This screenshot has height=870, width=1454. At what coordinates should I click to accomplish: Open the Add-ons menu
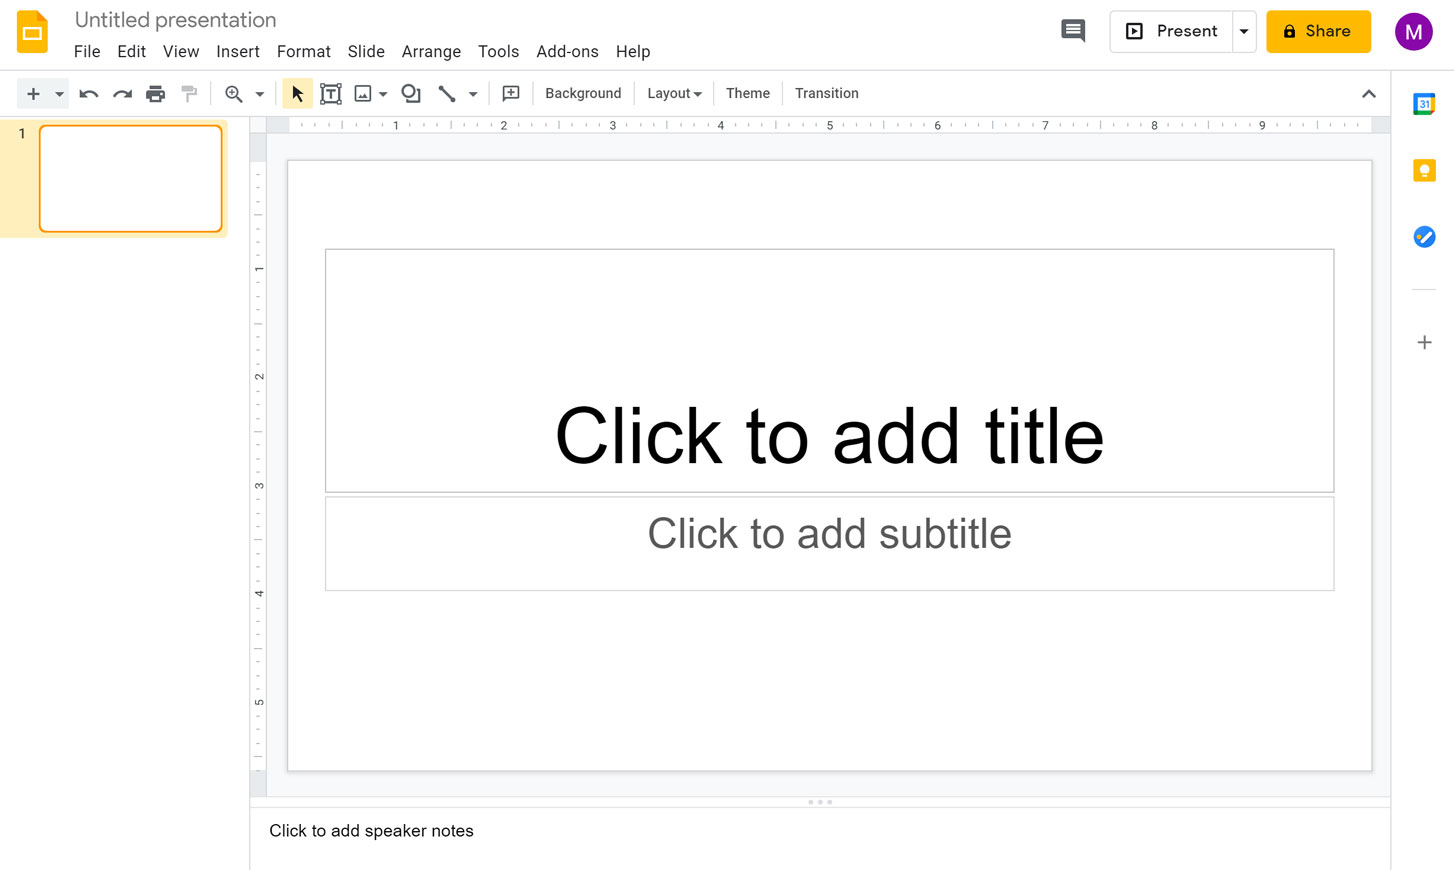(x=567, y=51)
